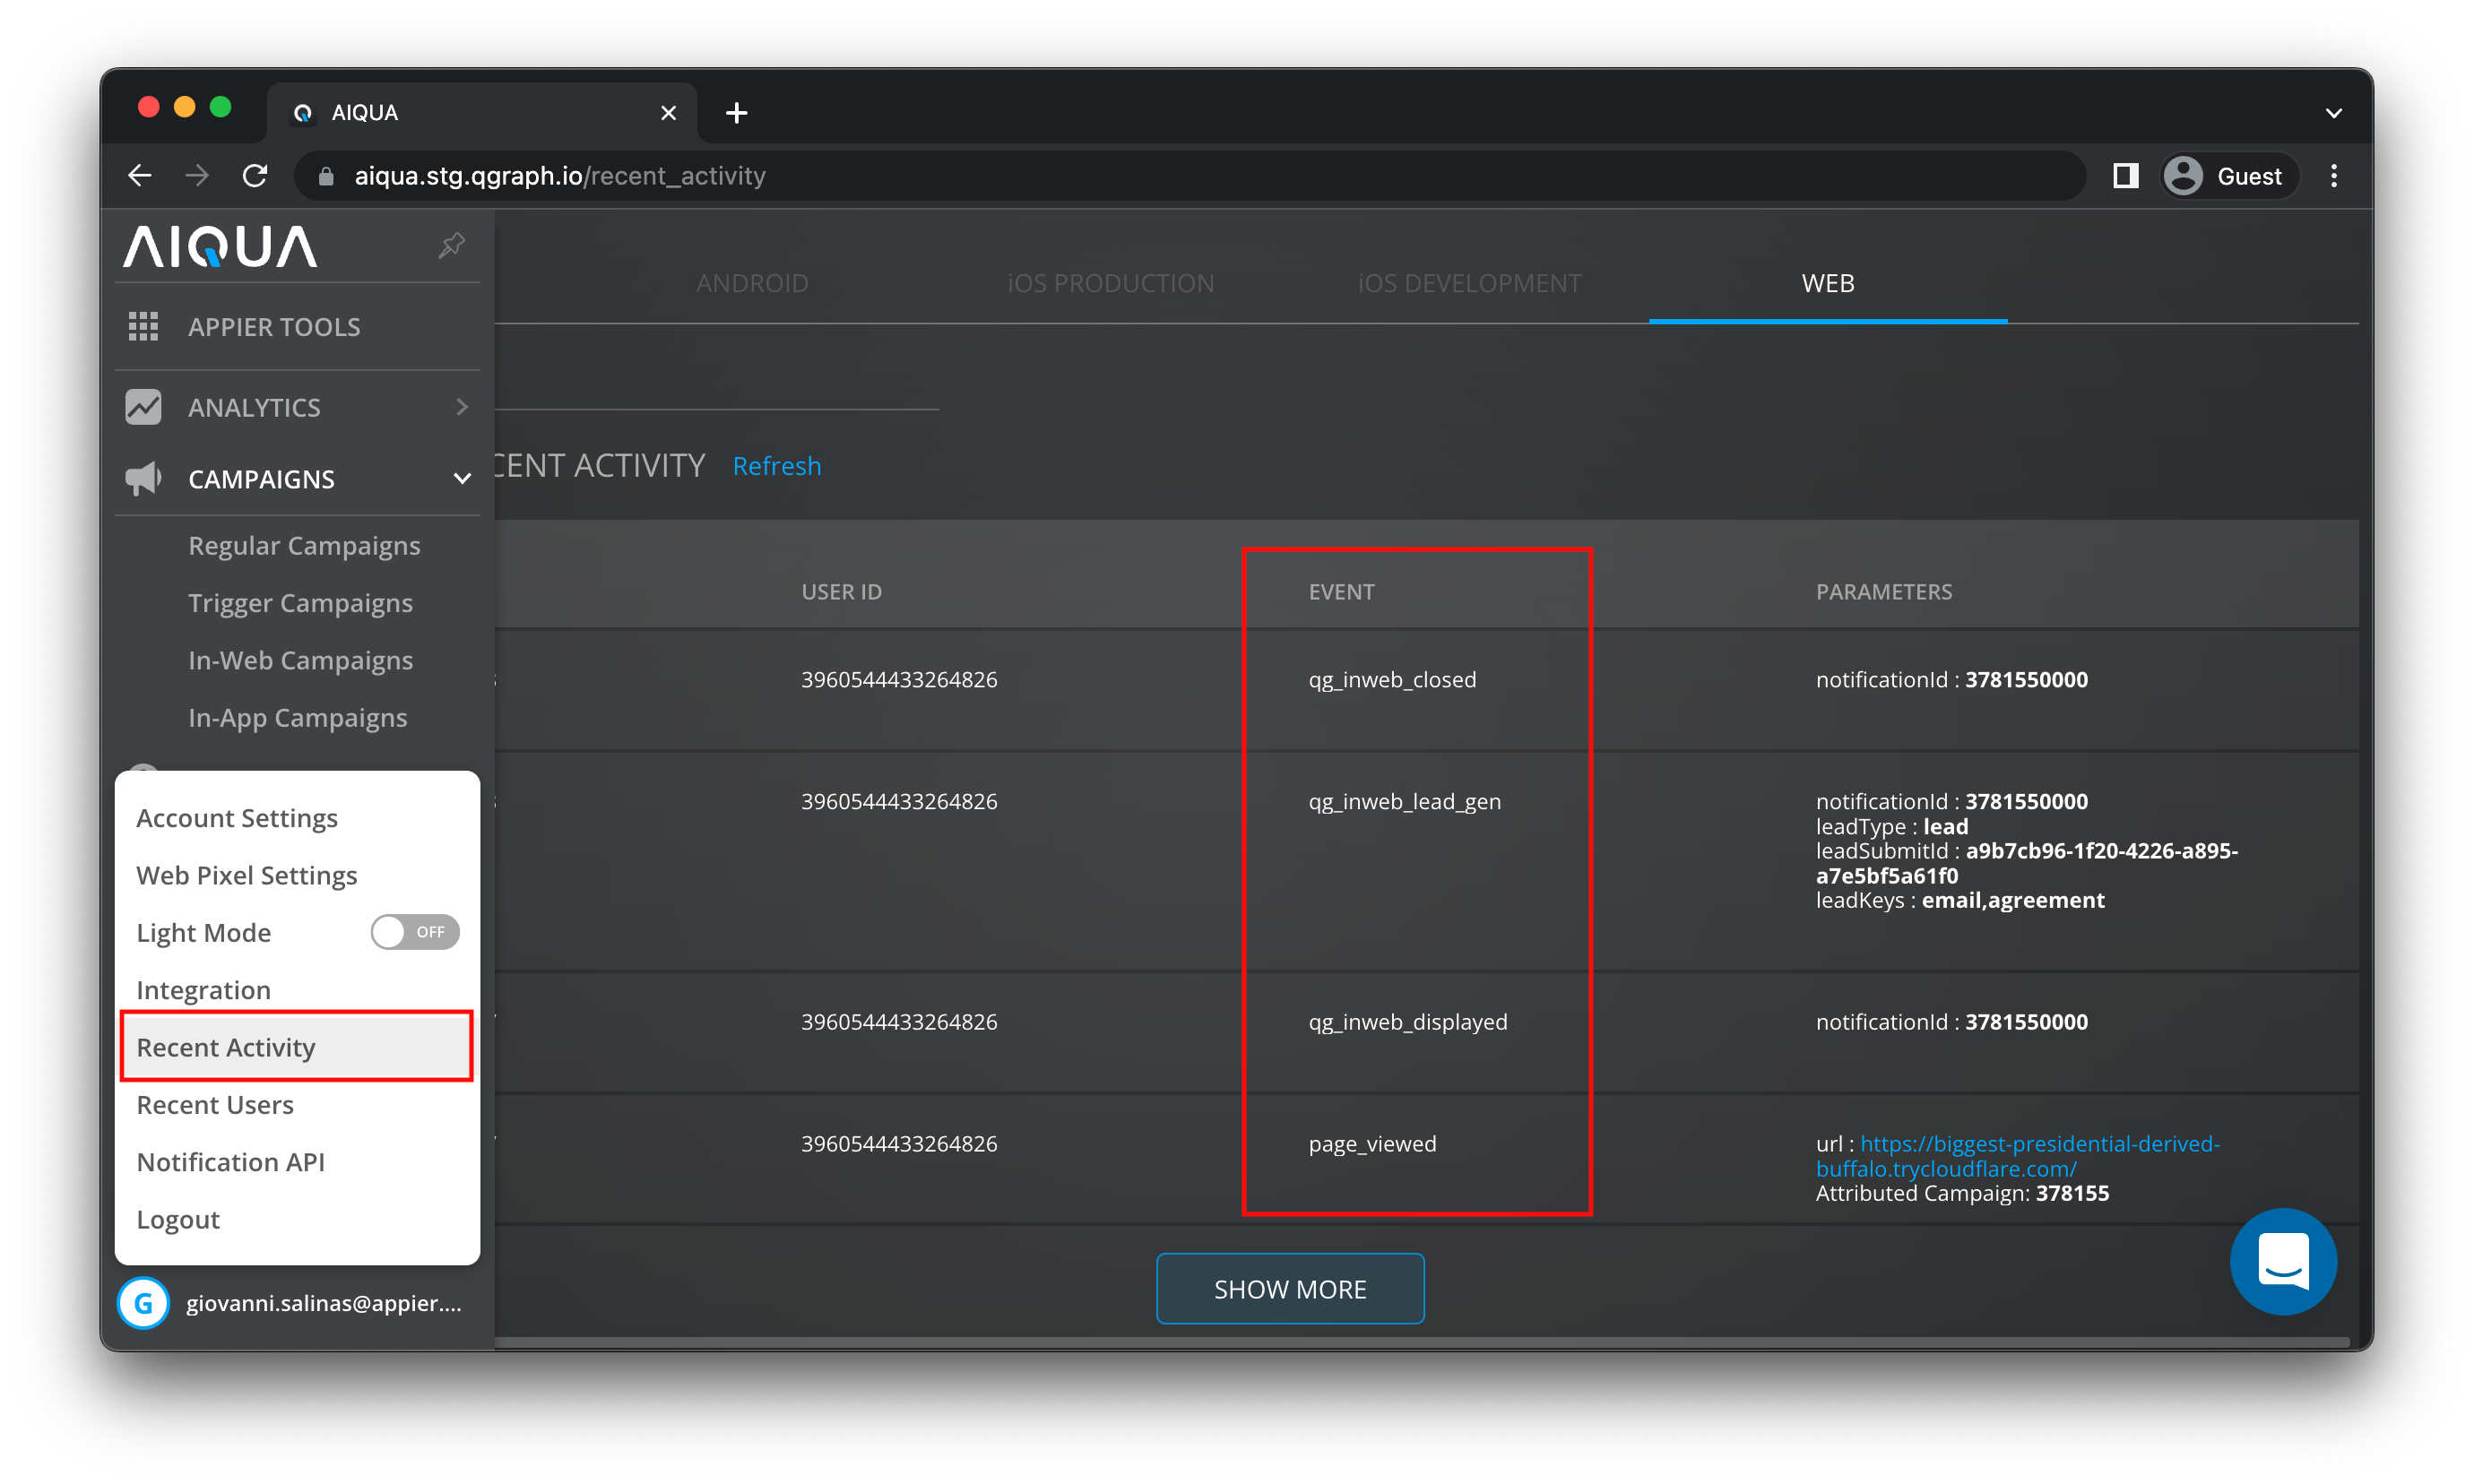Open Chrome three-dot menu
The height and width of the screenshot is (1484, 2474).
click(2333, 176)
